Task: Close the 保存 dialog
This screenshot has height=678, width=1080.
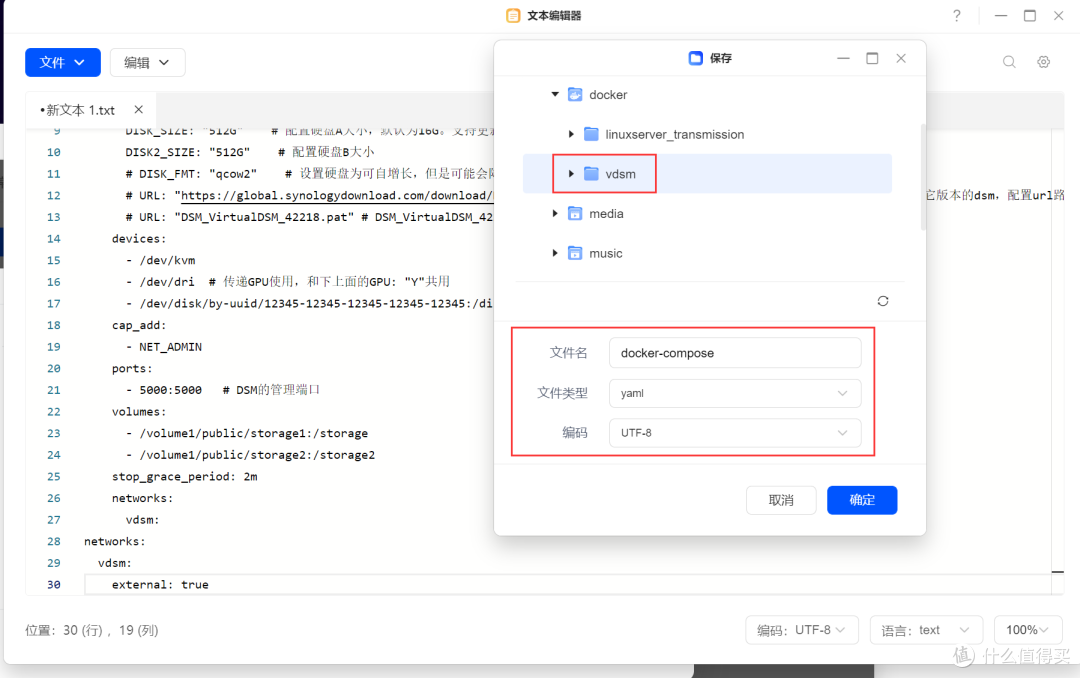Action: point(901,59)
